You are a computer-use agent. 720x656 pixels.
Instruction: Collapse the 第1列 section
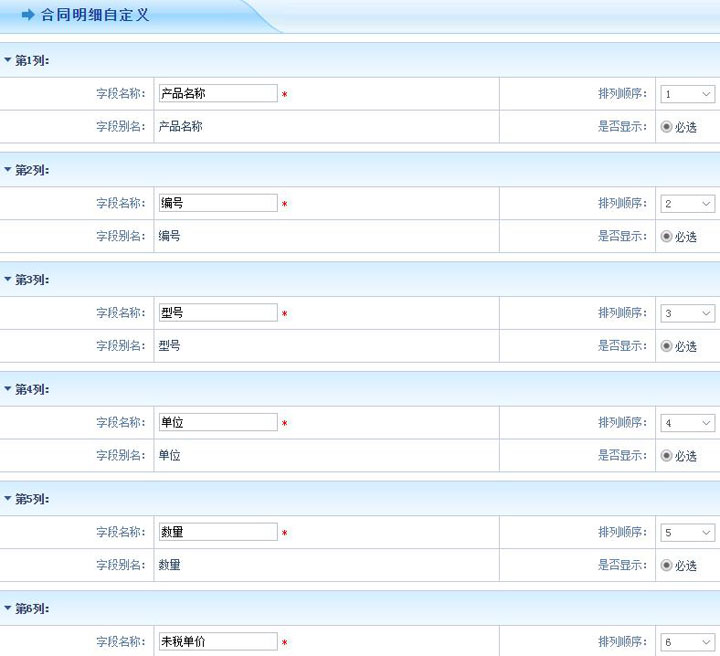[x=8, y=61]
